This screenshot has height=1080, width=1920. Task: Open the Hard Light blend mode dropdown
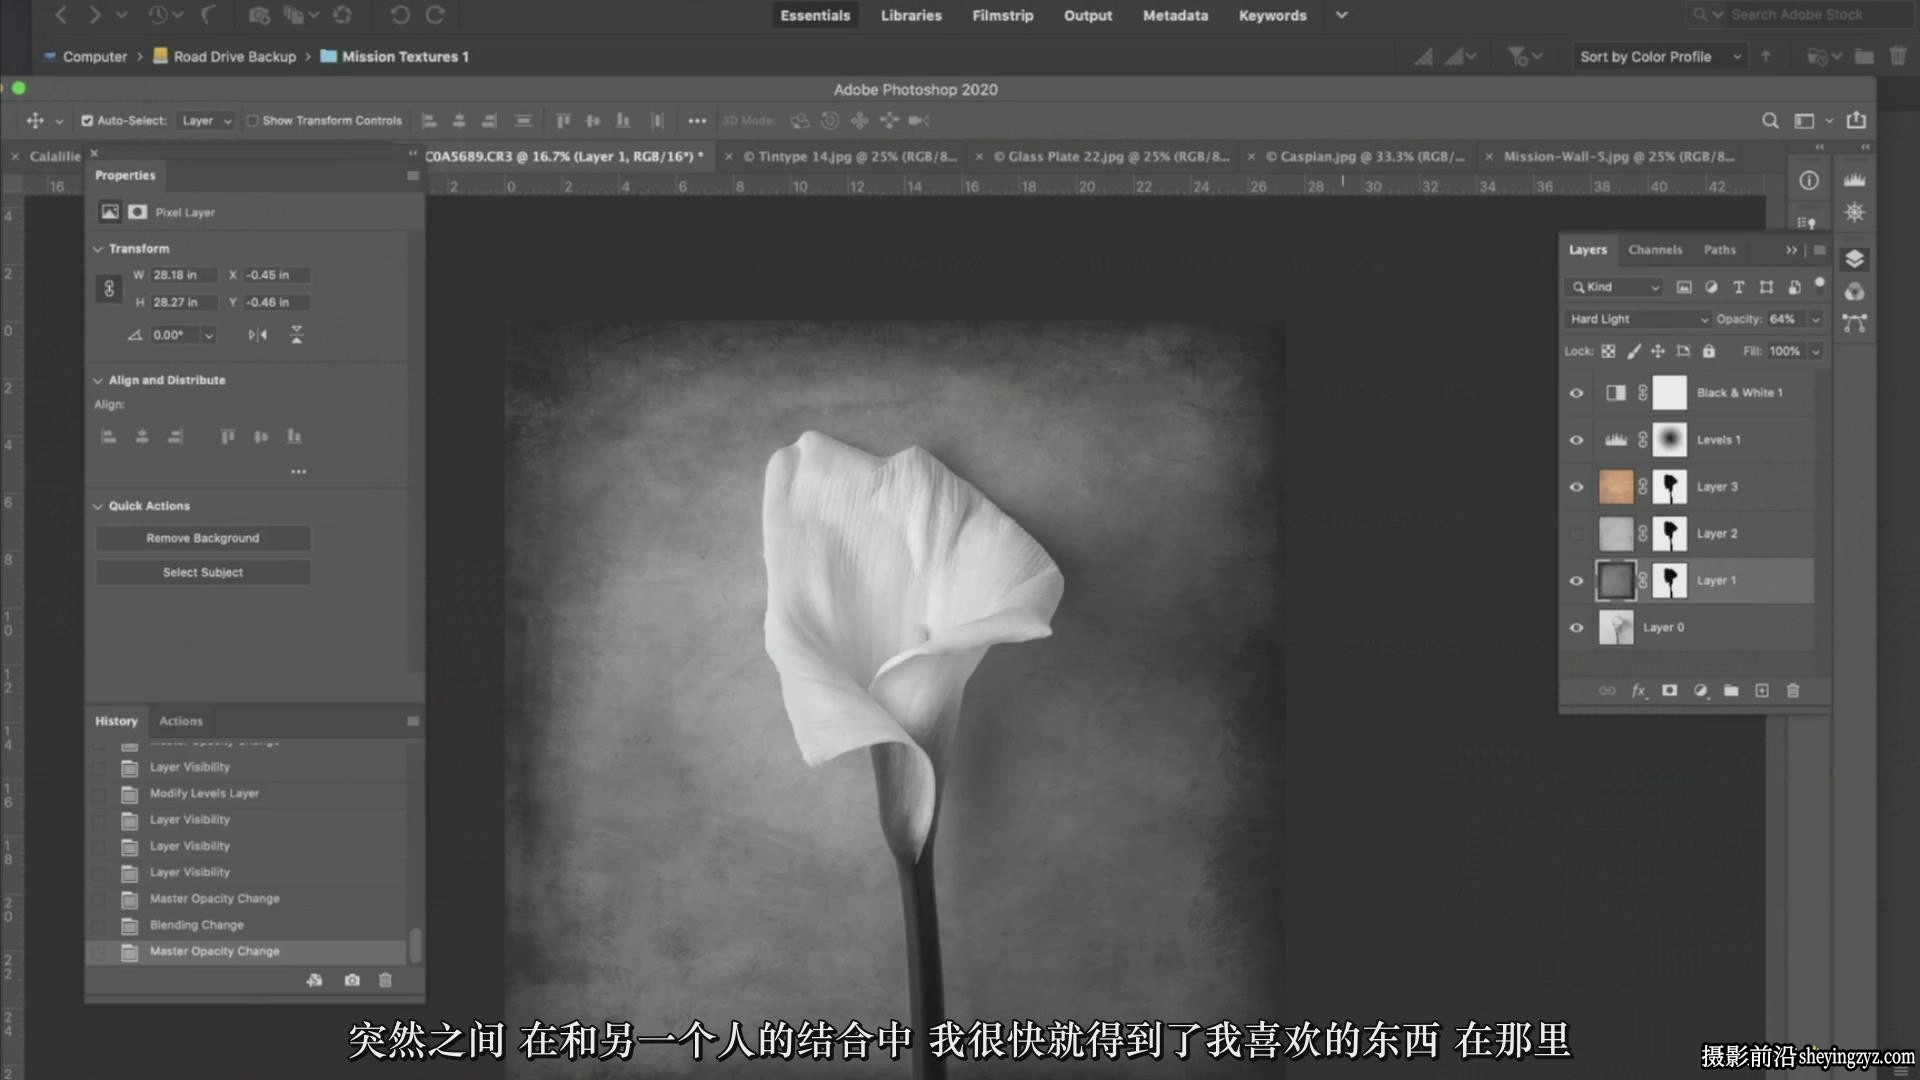click(1638, 319)
